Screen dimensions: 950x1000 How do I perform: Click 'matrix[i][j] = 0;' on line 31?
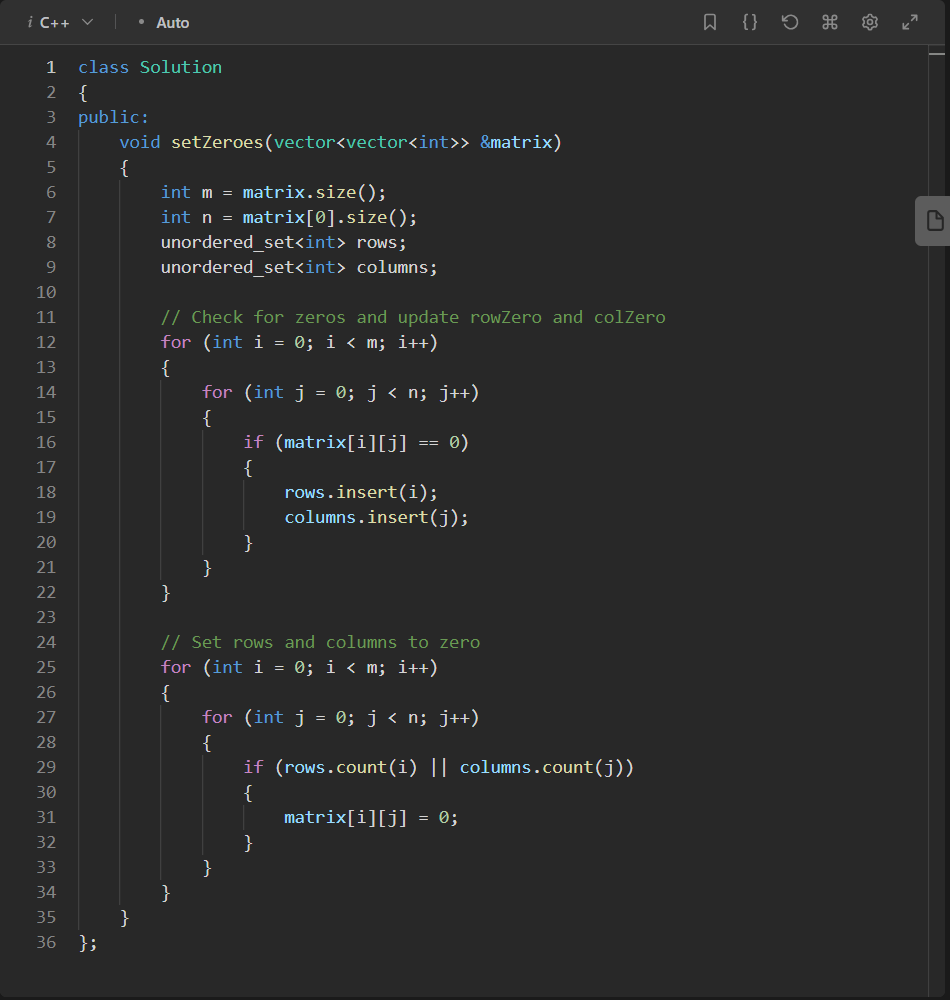(x=371, y=818)
